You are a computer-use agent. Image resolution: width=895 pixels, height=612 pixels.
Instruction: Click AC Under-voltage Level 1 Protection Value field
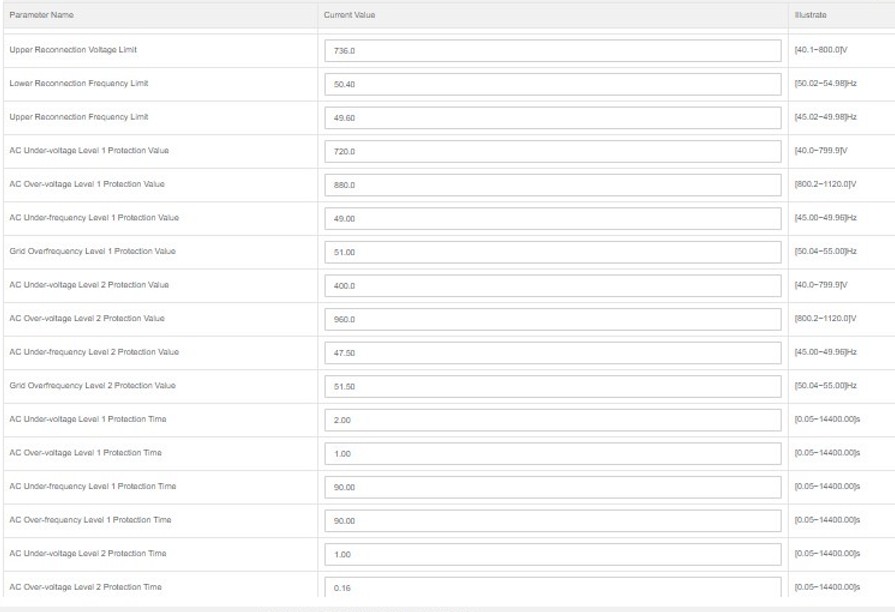[552, 151]
